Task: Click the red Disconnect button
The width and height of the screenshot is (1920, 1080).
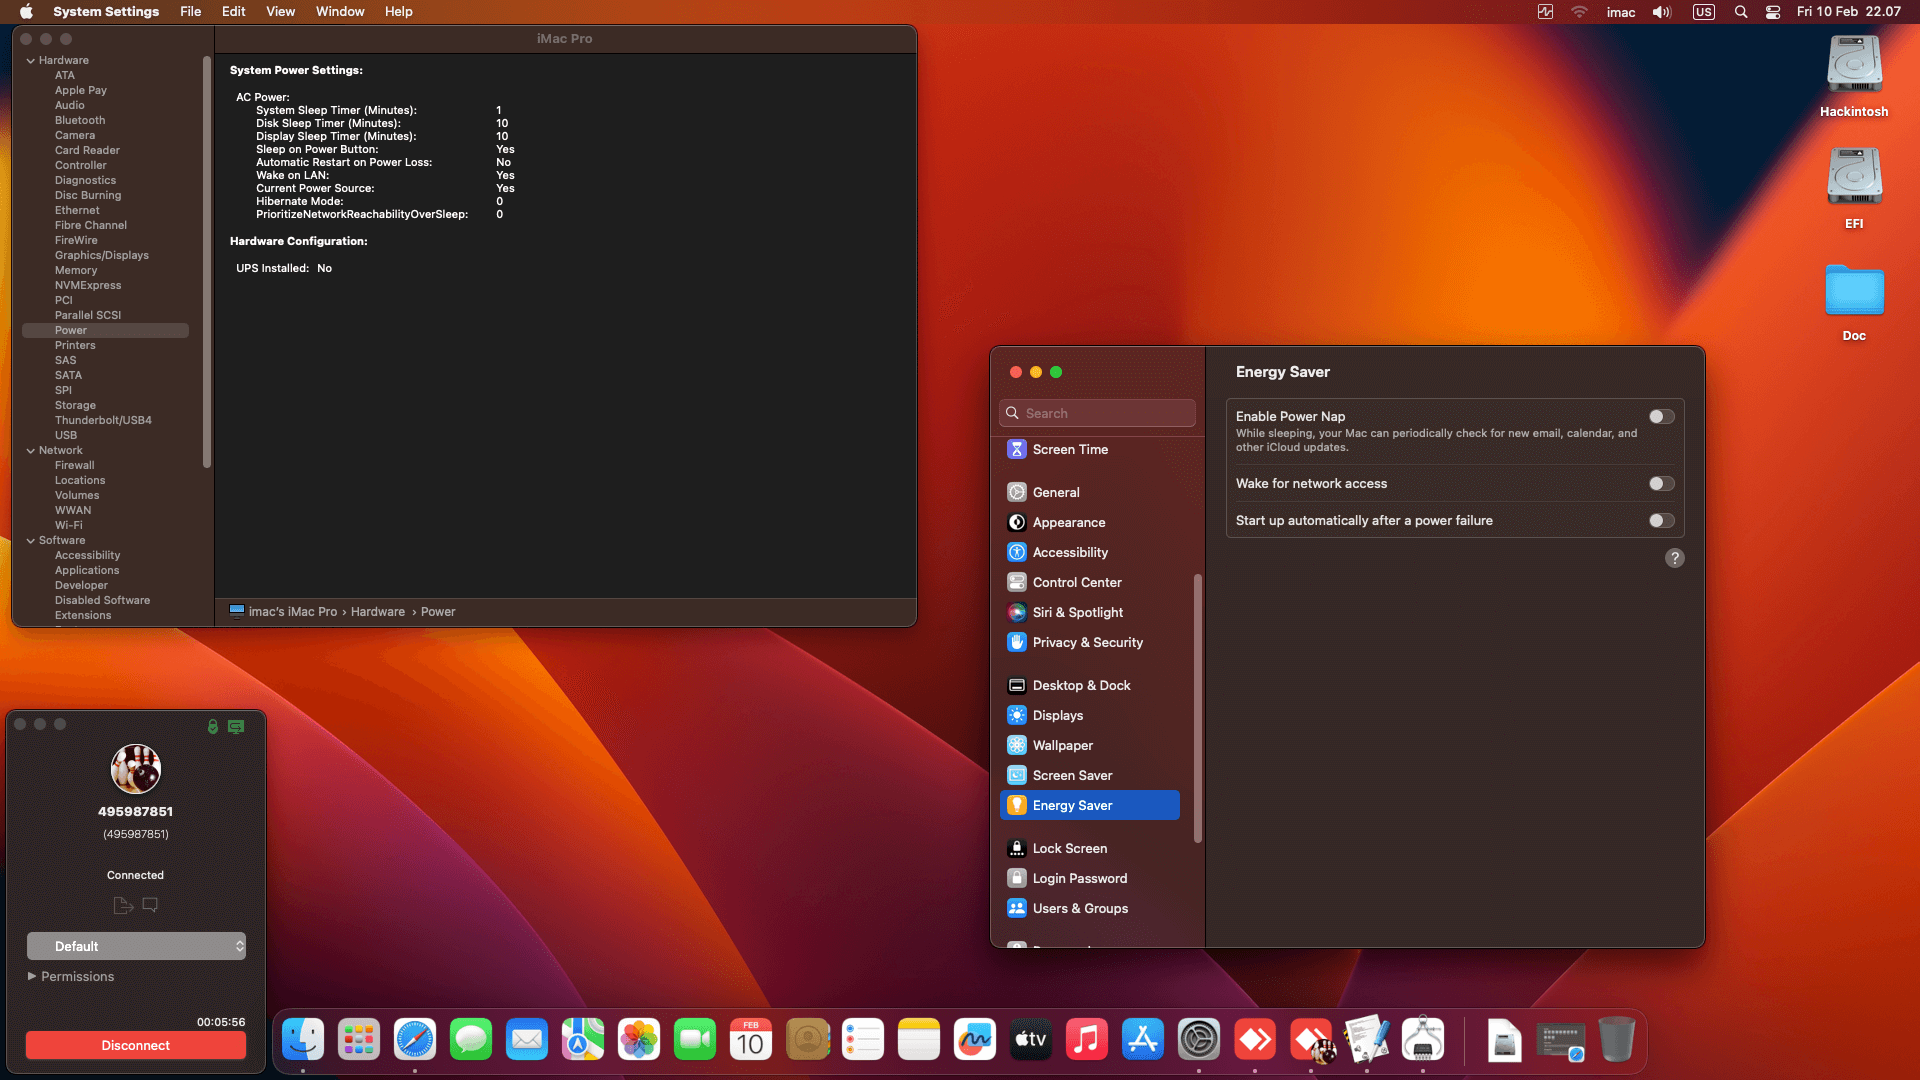Action: click(136, 1045)
